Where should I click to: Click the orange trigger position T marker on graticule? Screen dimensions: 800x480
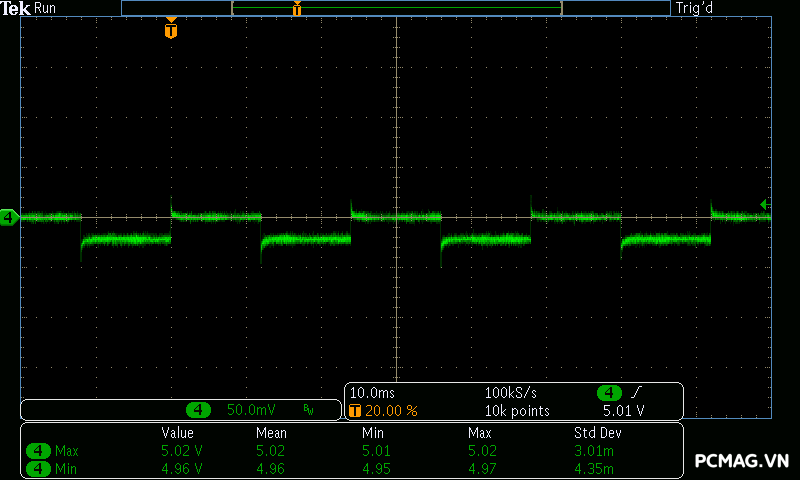[171, 30]
